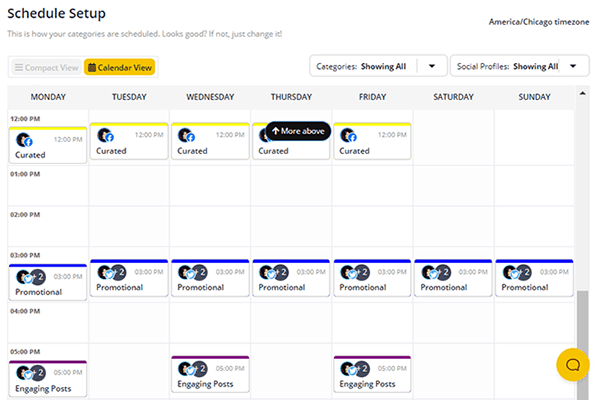Viewport: 595px width, 400px height.
Task: Open Saturday's Promotional 03:00 PM slot
Action: pyautogui.click(x=453, y=278)
